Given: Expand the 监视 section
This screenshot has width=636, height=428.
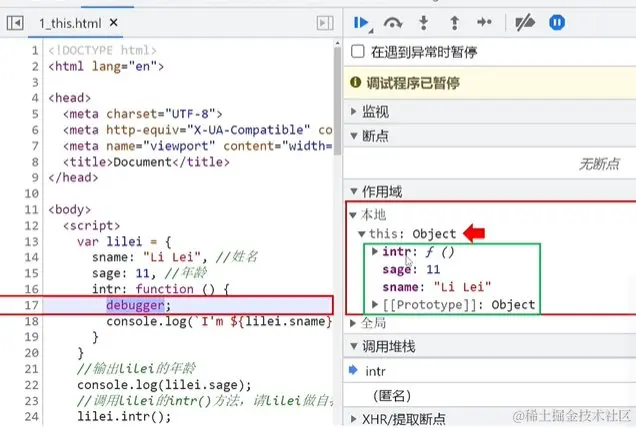Looking at the screenshot, I should (354, 111).
